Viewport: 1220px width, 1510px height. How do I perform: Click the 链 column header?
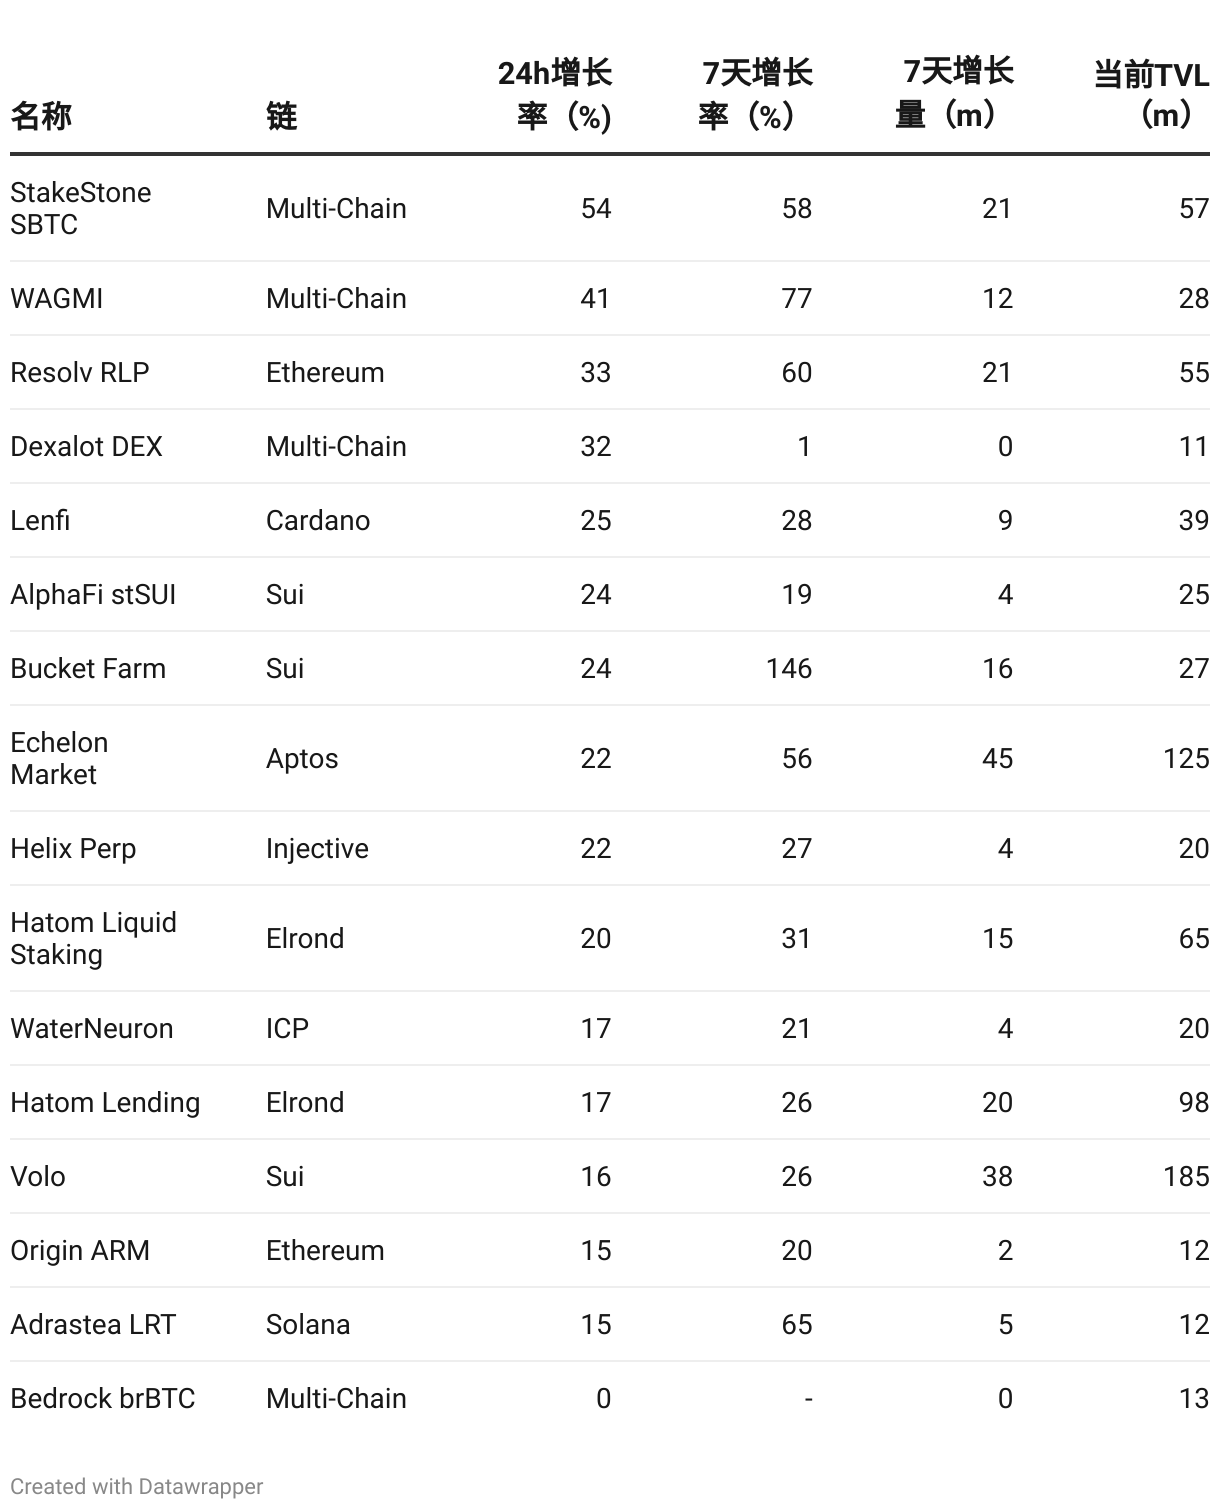[x=282, y=116]
